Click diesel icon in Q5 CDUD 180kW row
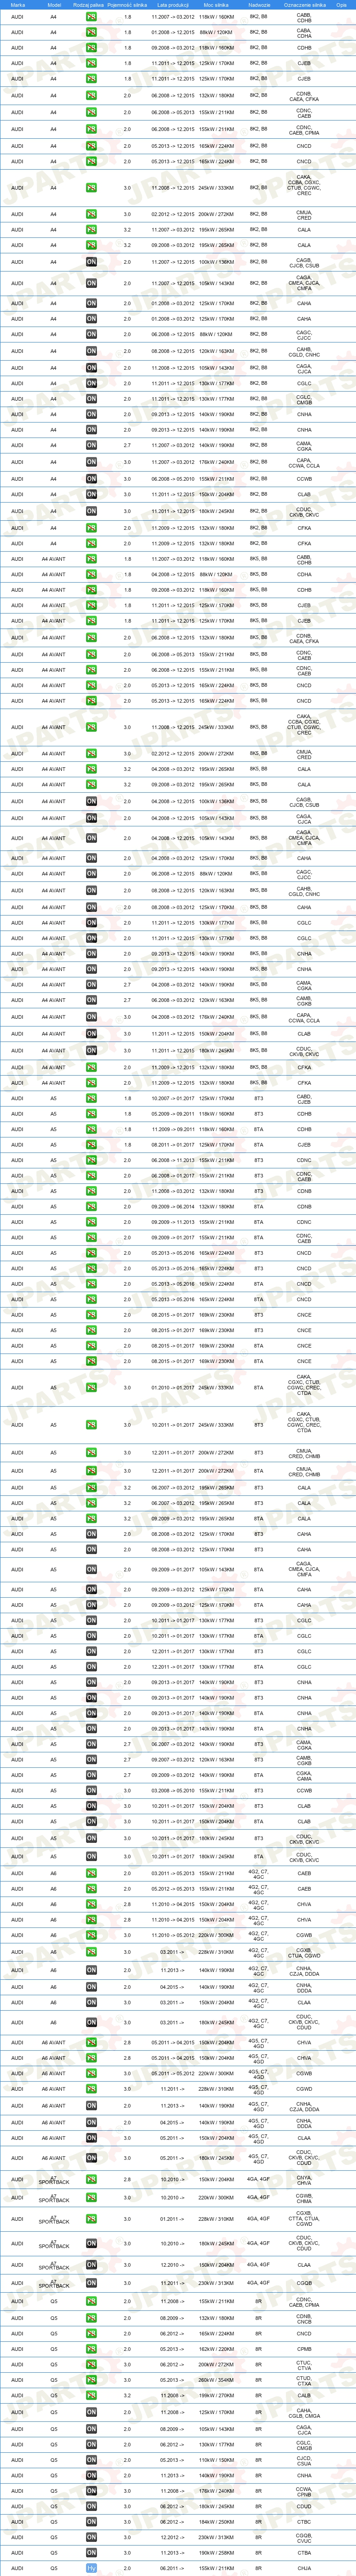This screenshot has height=2576, width=356. (91, 2506)
